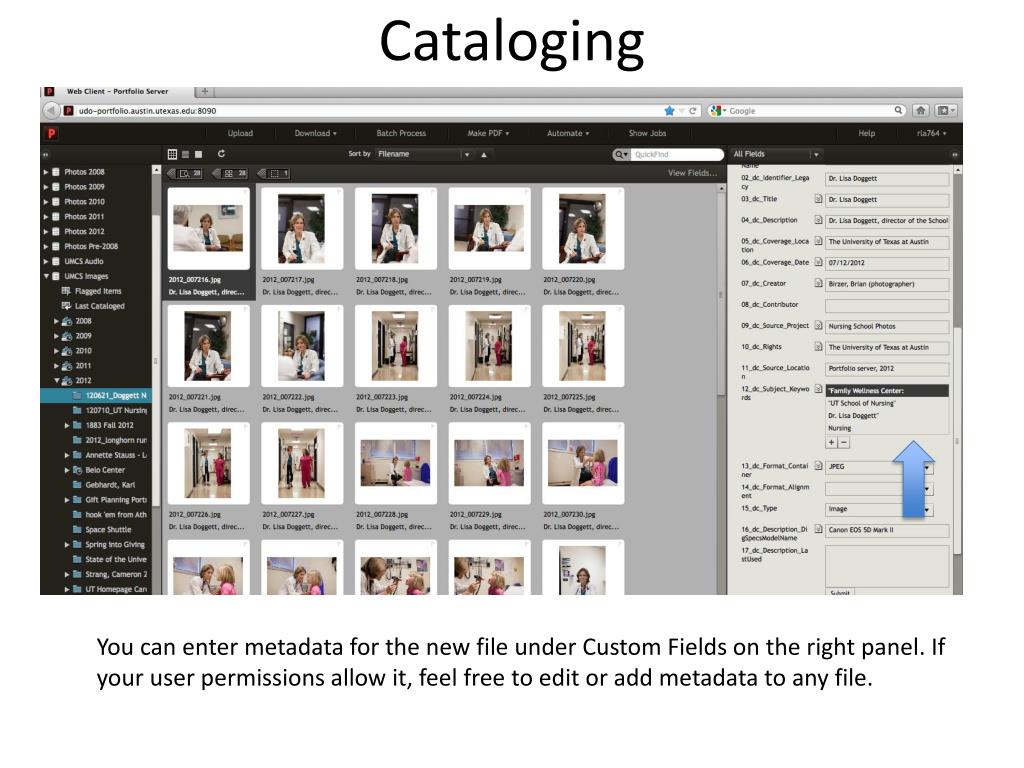Viewport: 1024px width, 768px height.
Task: Click the edit icon beside 06_dc_Coverage_Date
Action: 818,262
